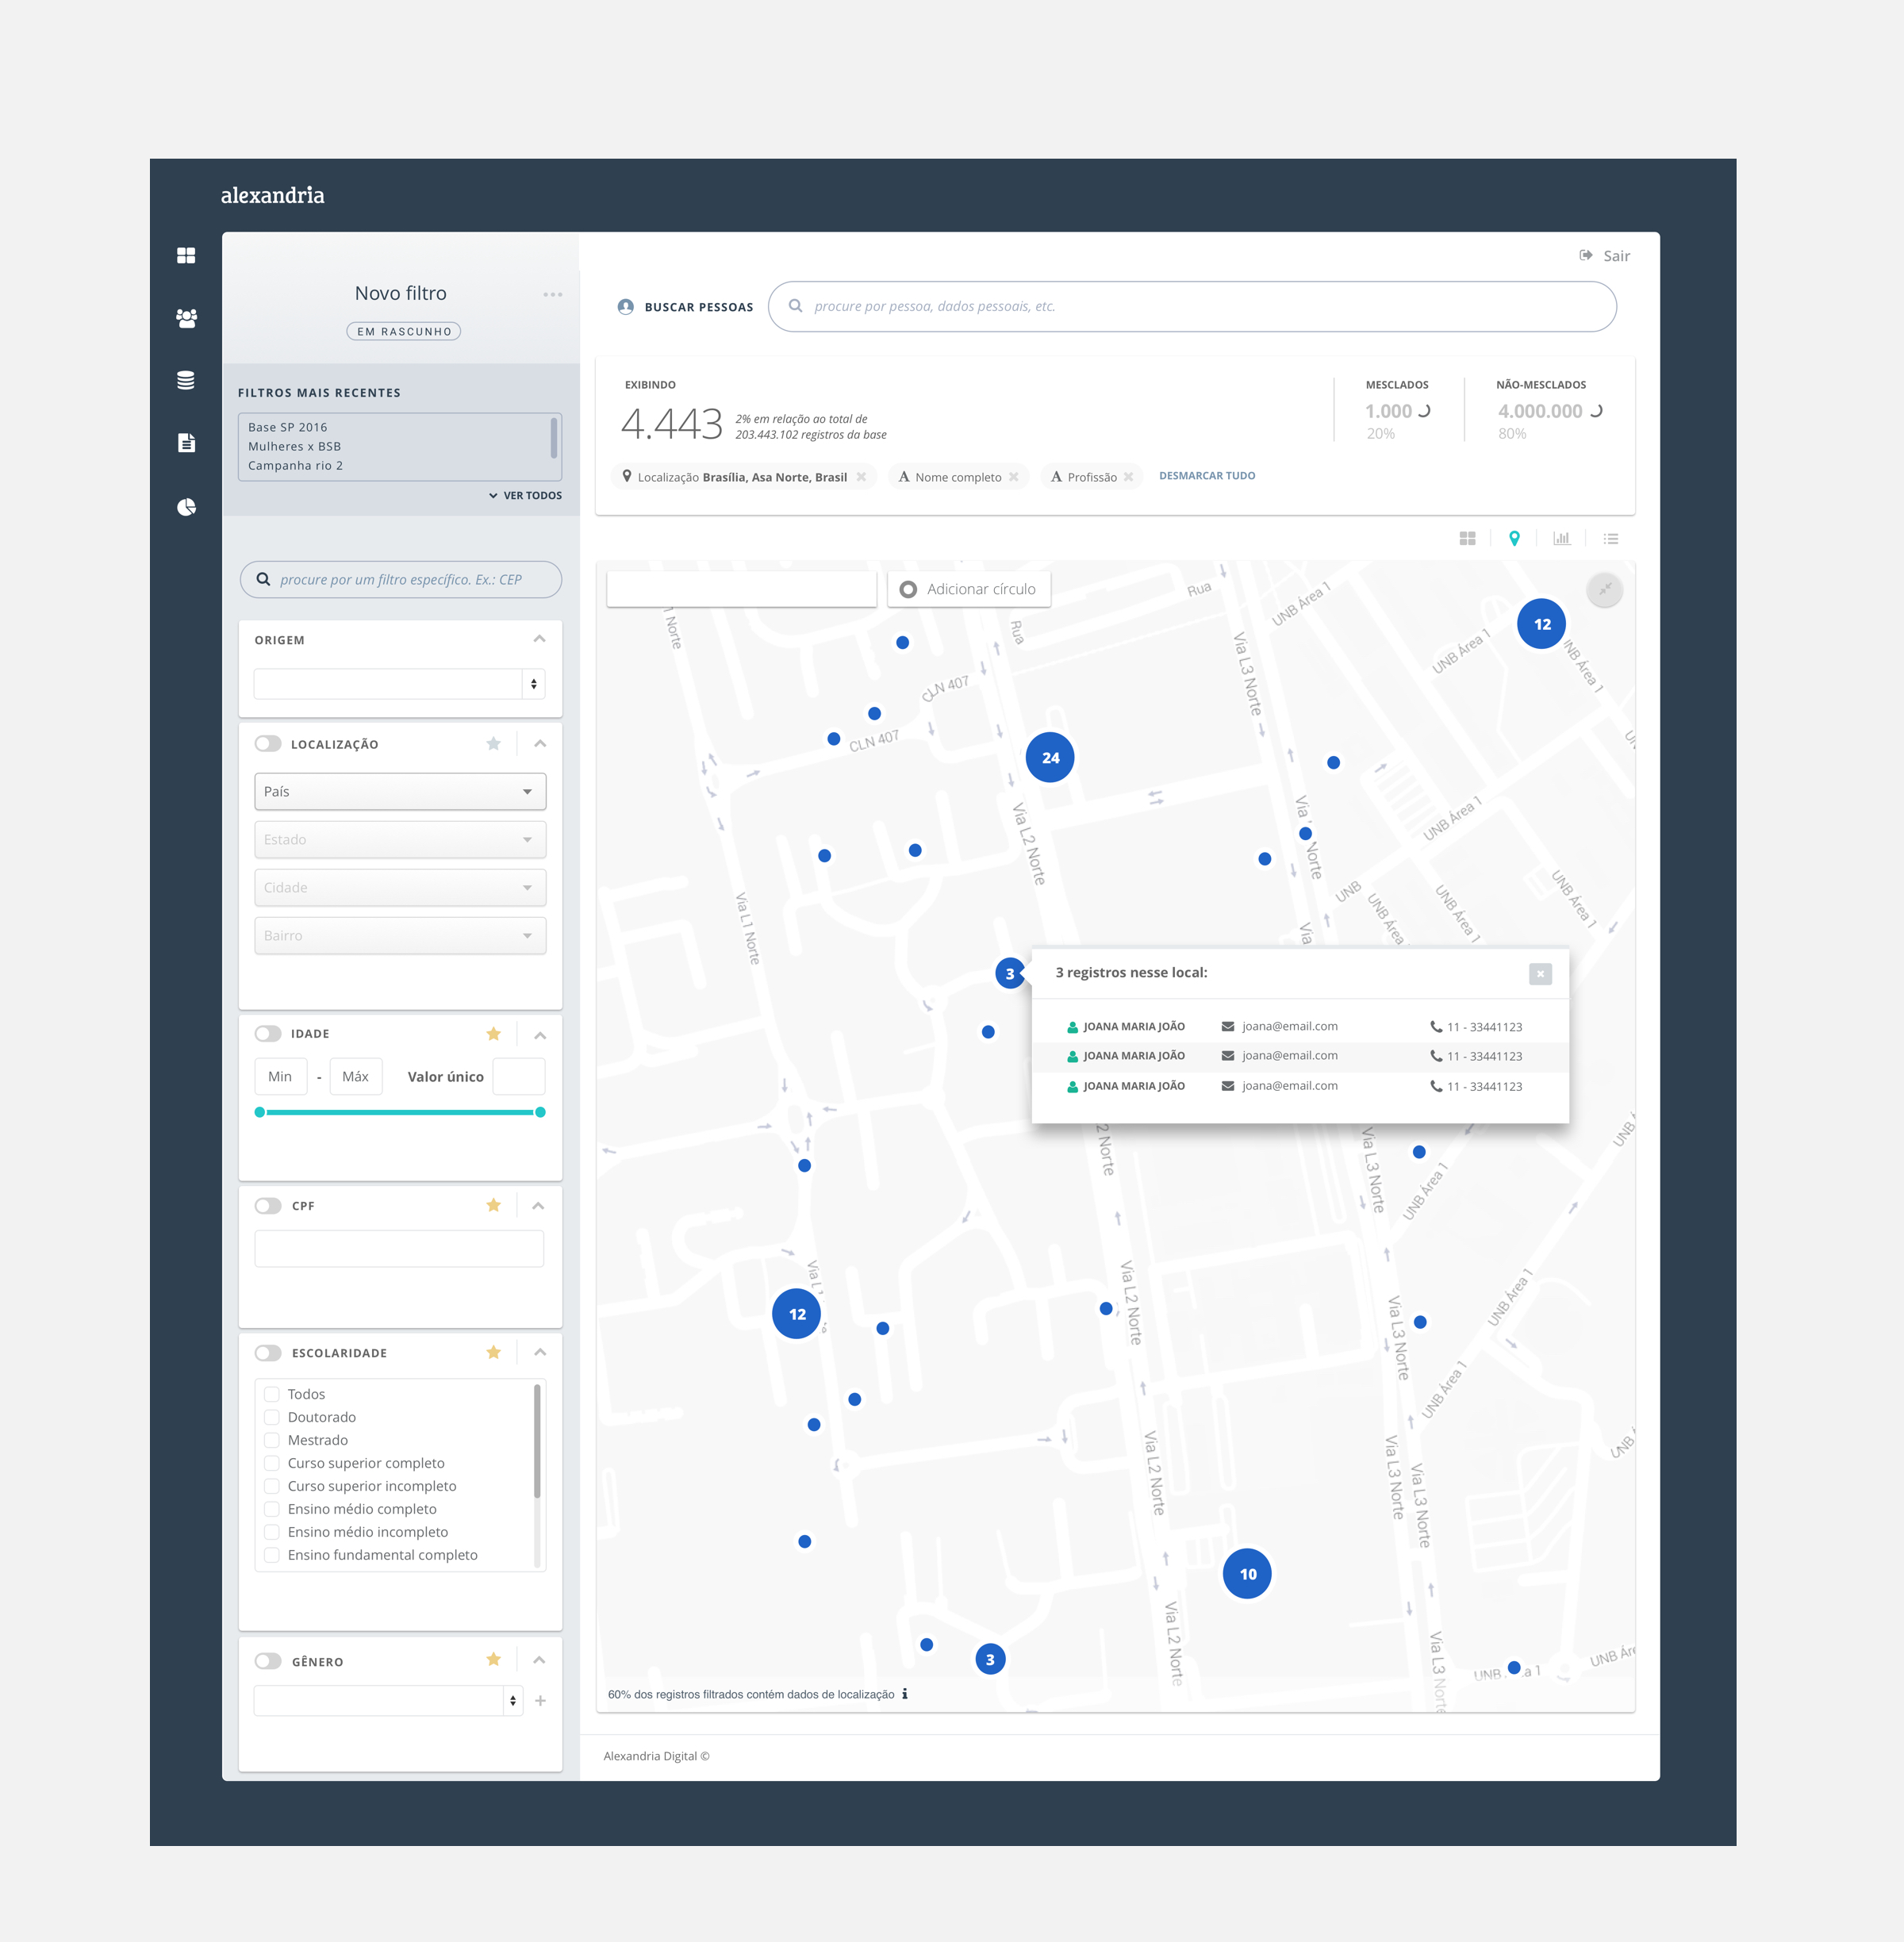Click the CPF input field
This screenshot has height=1942, width=1904.
(399, 1249)
